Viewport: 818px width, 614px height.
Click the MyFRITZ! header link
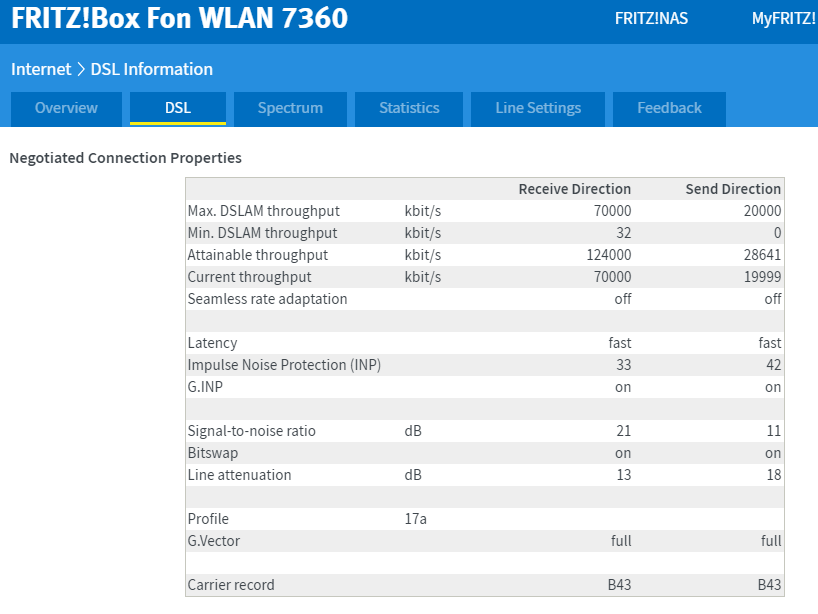click(x=784, y=19)
